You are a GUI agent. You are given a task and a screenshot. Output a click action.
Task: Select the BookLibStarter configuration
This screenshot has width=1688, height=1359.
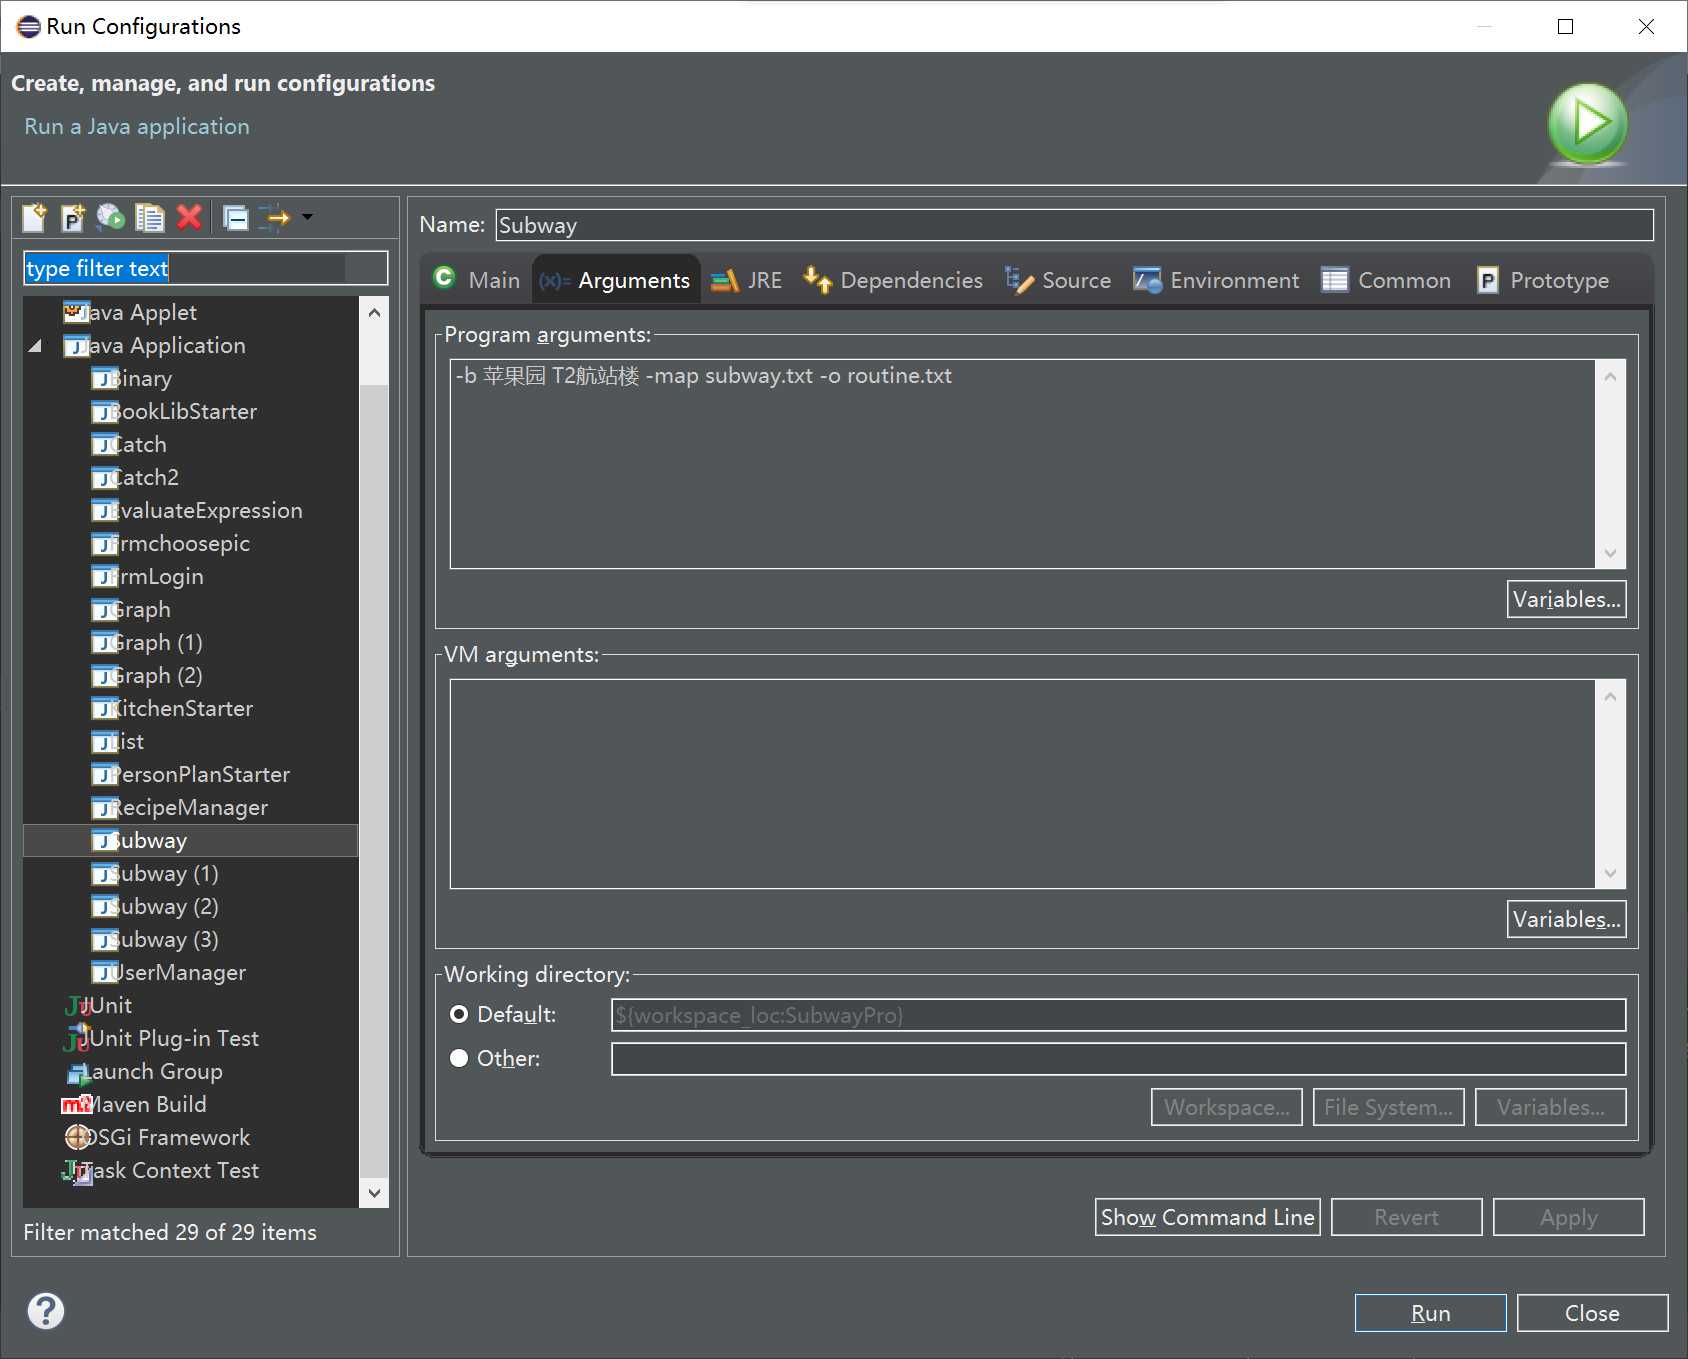point(175,412)
